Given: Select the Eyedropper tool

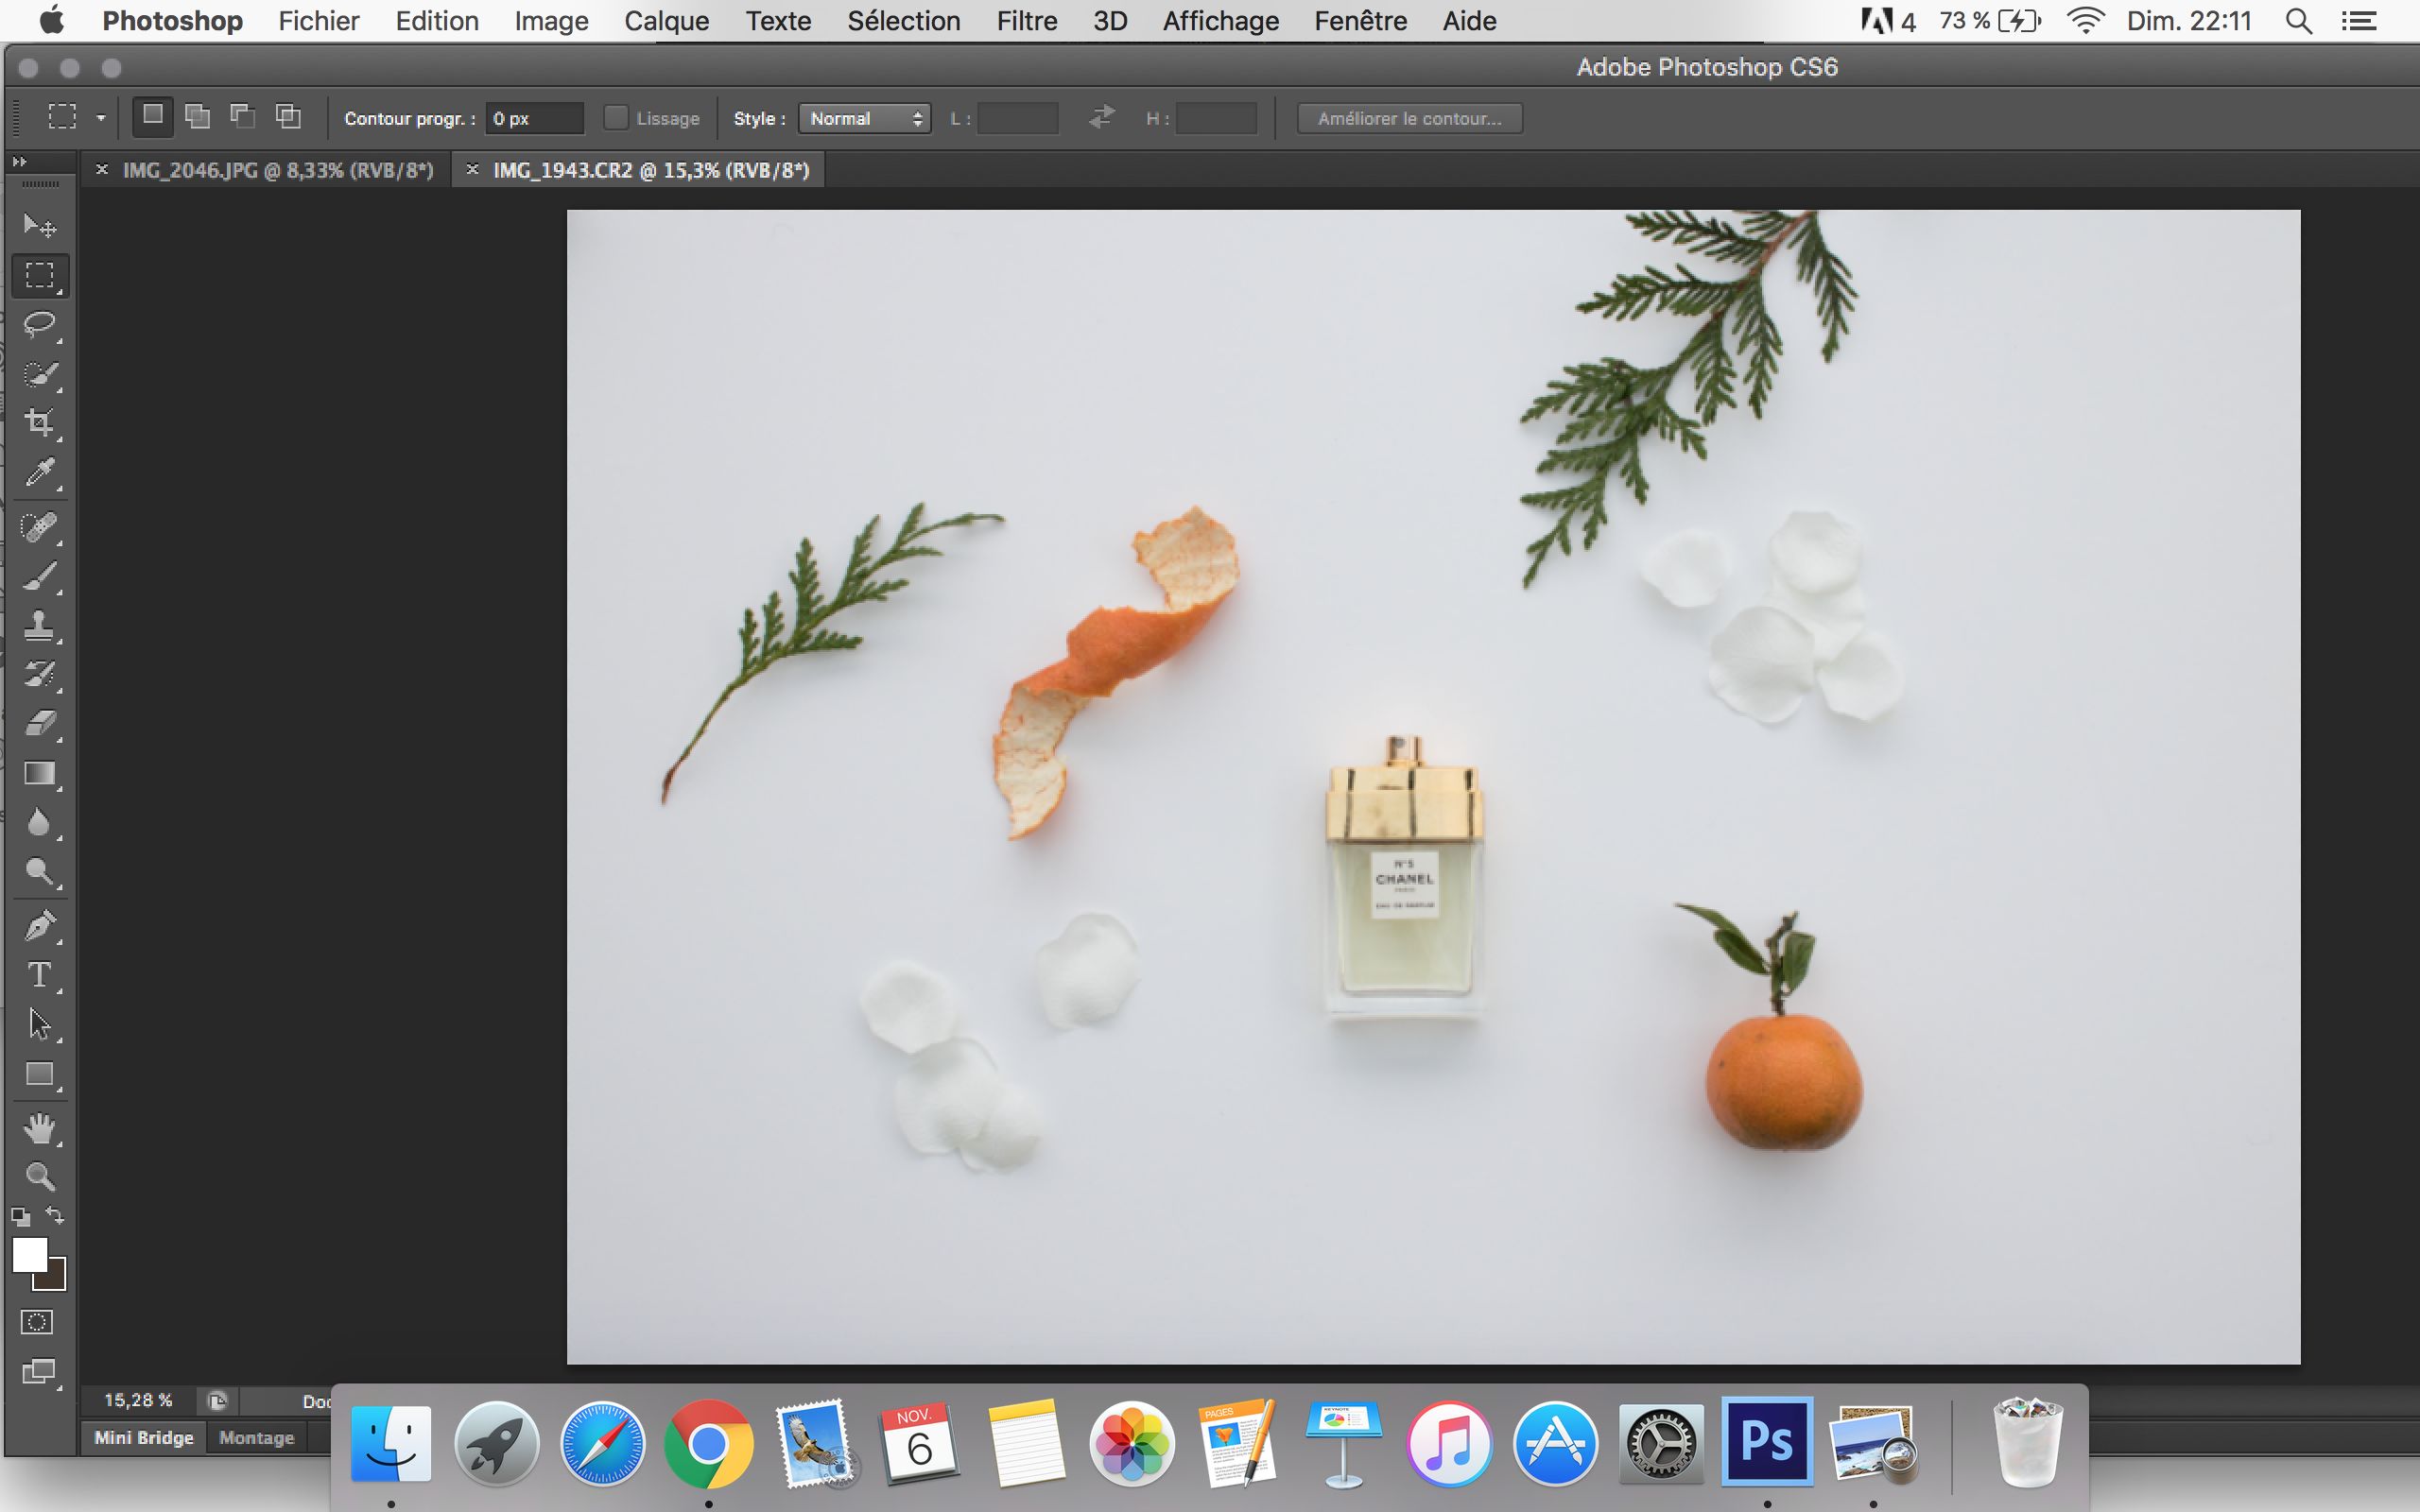Looking at the screenshot, I should (40, 472).
